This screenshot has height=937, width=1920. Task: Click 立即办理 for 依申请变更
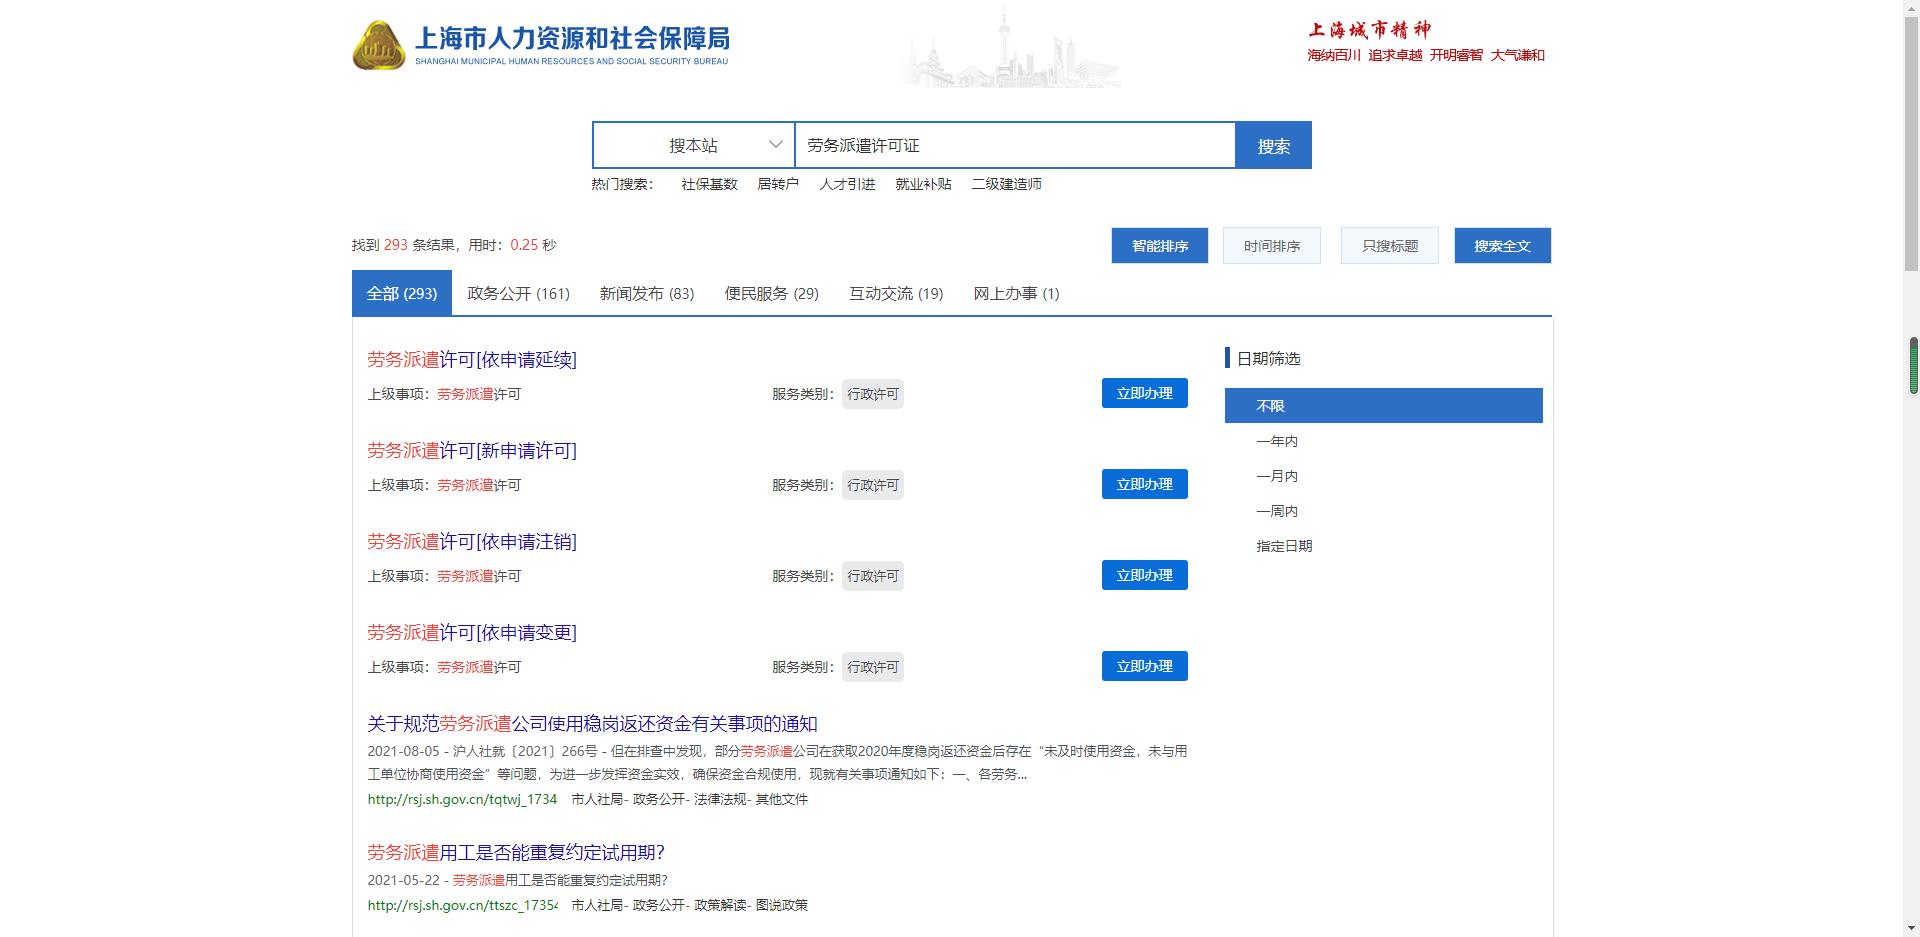[1145, 666]
